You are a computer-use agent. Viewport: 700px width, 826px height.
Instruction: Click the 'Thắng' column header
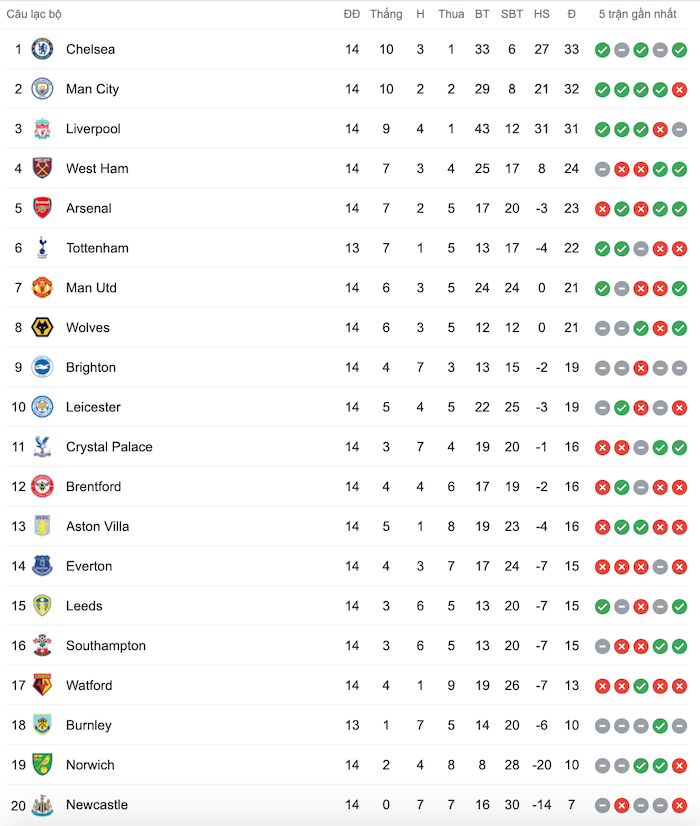(386, 14)
